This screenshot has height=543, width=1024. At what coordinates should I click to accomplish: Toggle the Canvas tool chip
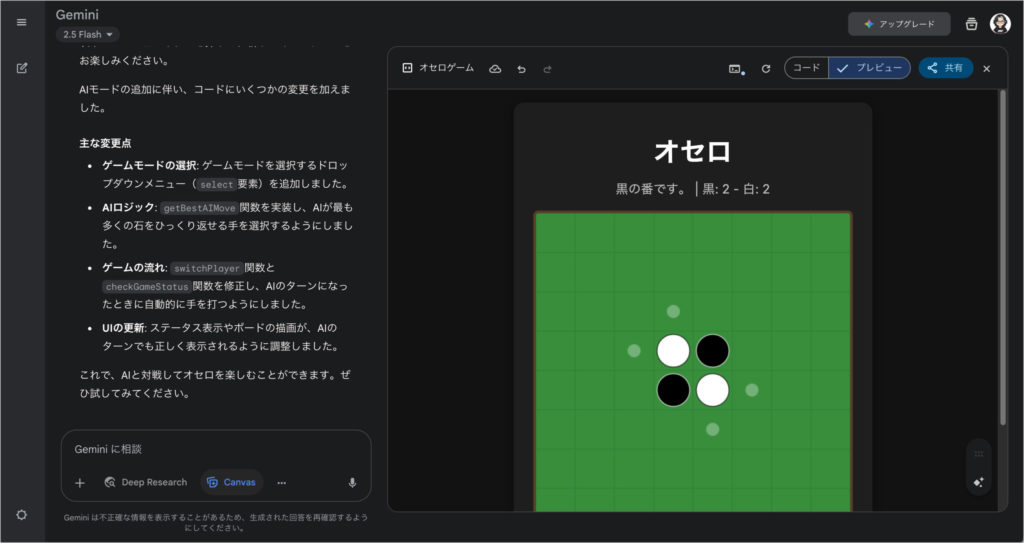click(231, 482)
